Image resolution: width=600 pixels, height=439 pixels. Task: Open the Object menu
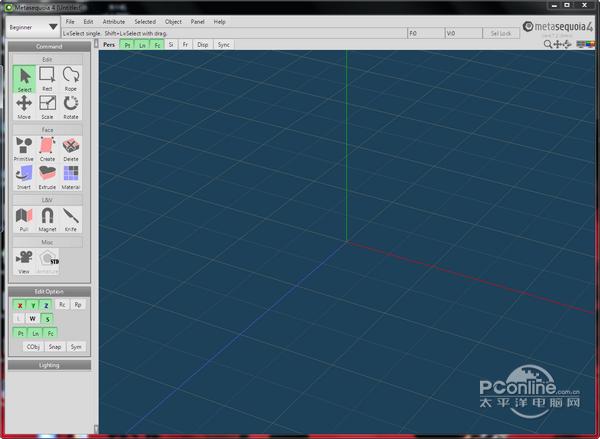173,22
